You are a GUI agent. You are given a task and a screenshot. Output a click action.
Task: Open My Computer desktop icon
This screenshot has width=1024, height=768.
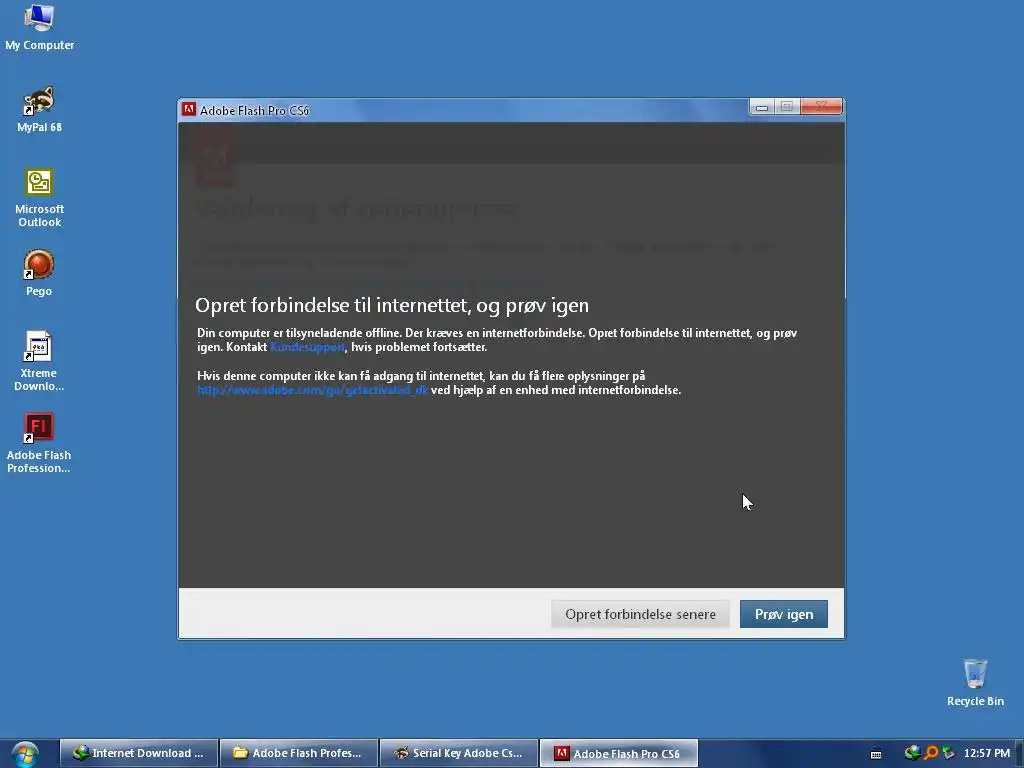39,27
